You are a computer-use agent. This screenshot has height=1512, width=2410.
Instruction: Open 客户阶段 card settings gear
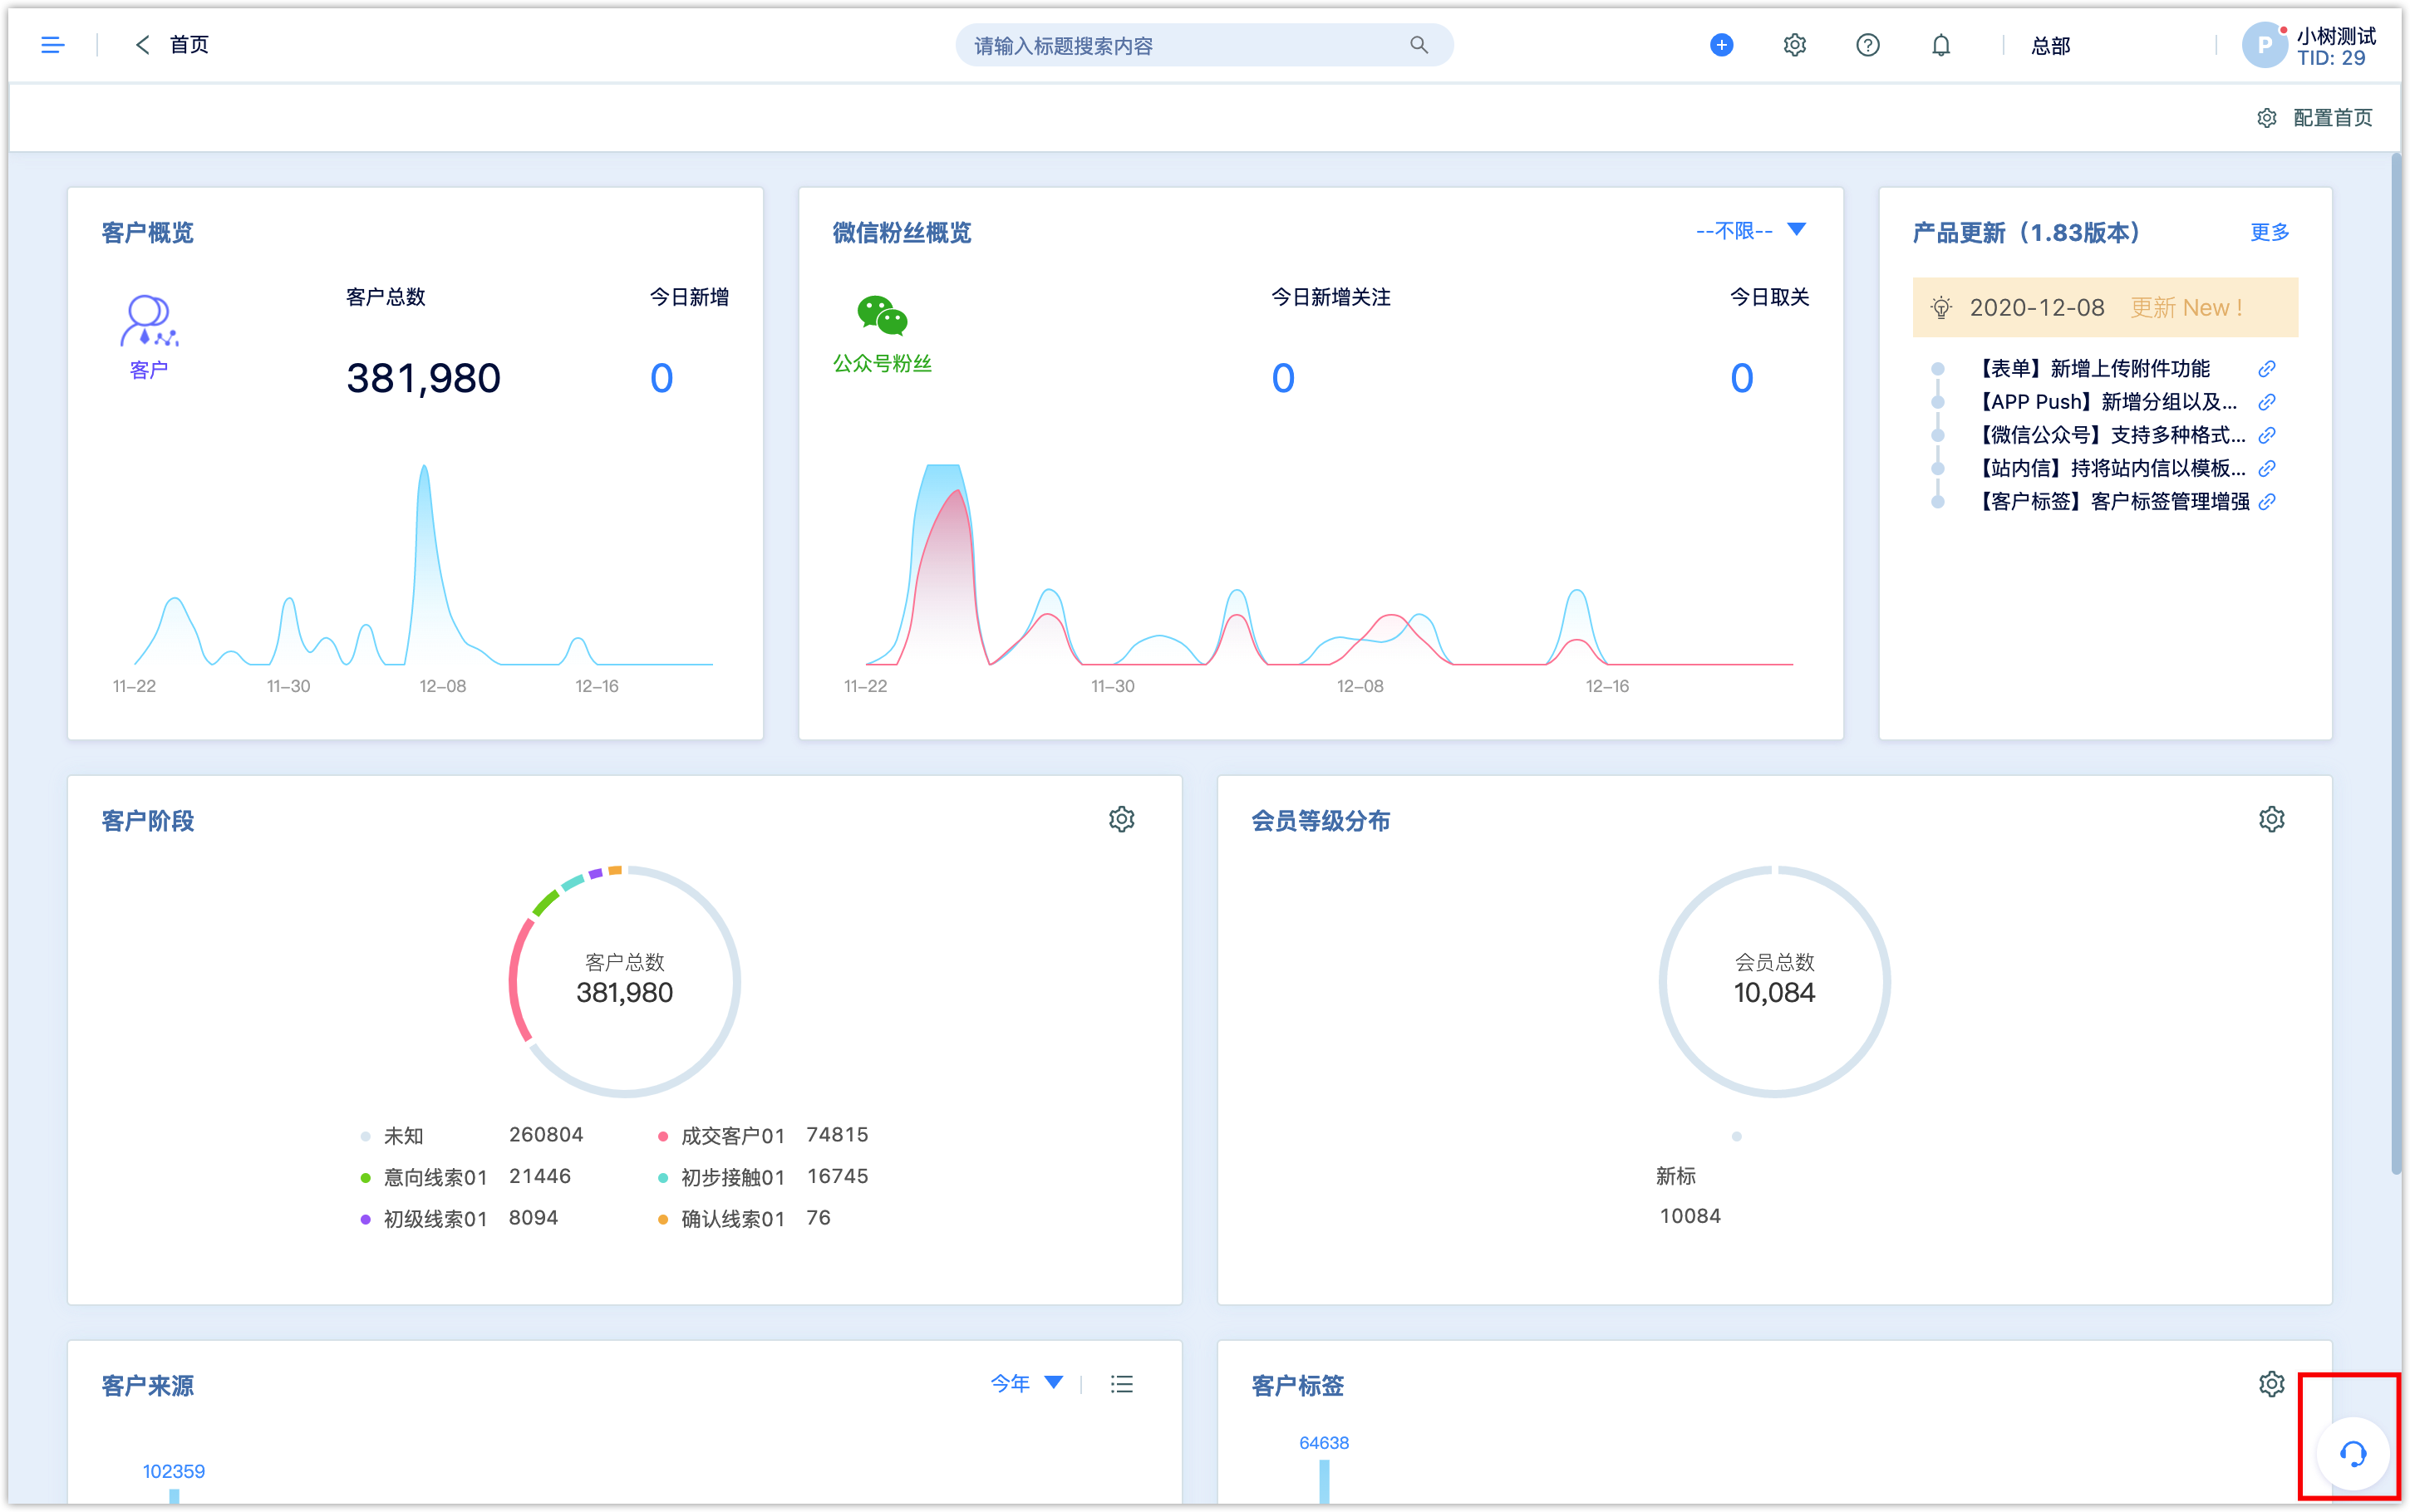[1121, 819]
